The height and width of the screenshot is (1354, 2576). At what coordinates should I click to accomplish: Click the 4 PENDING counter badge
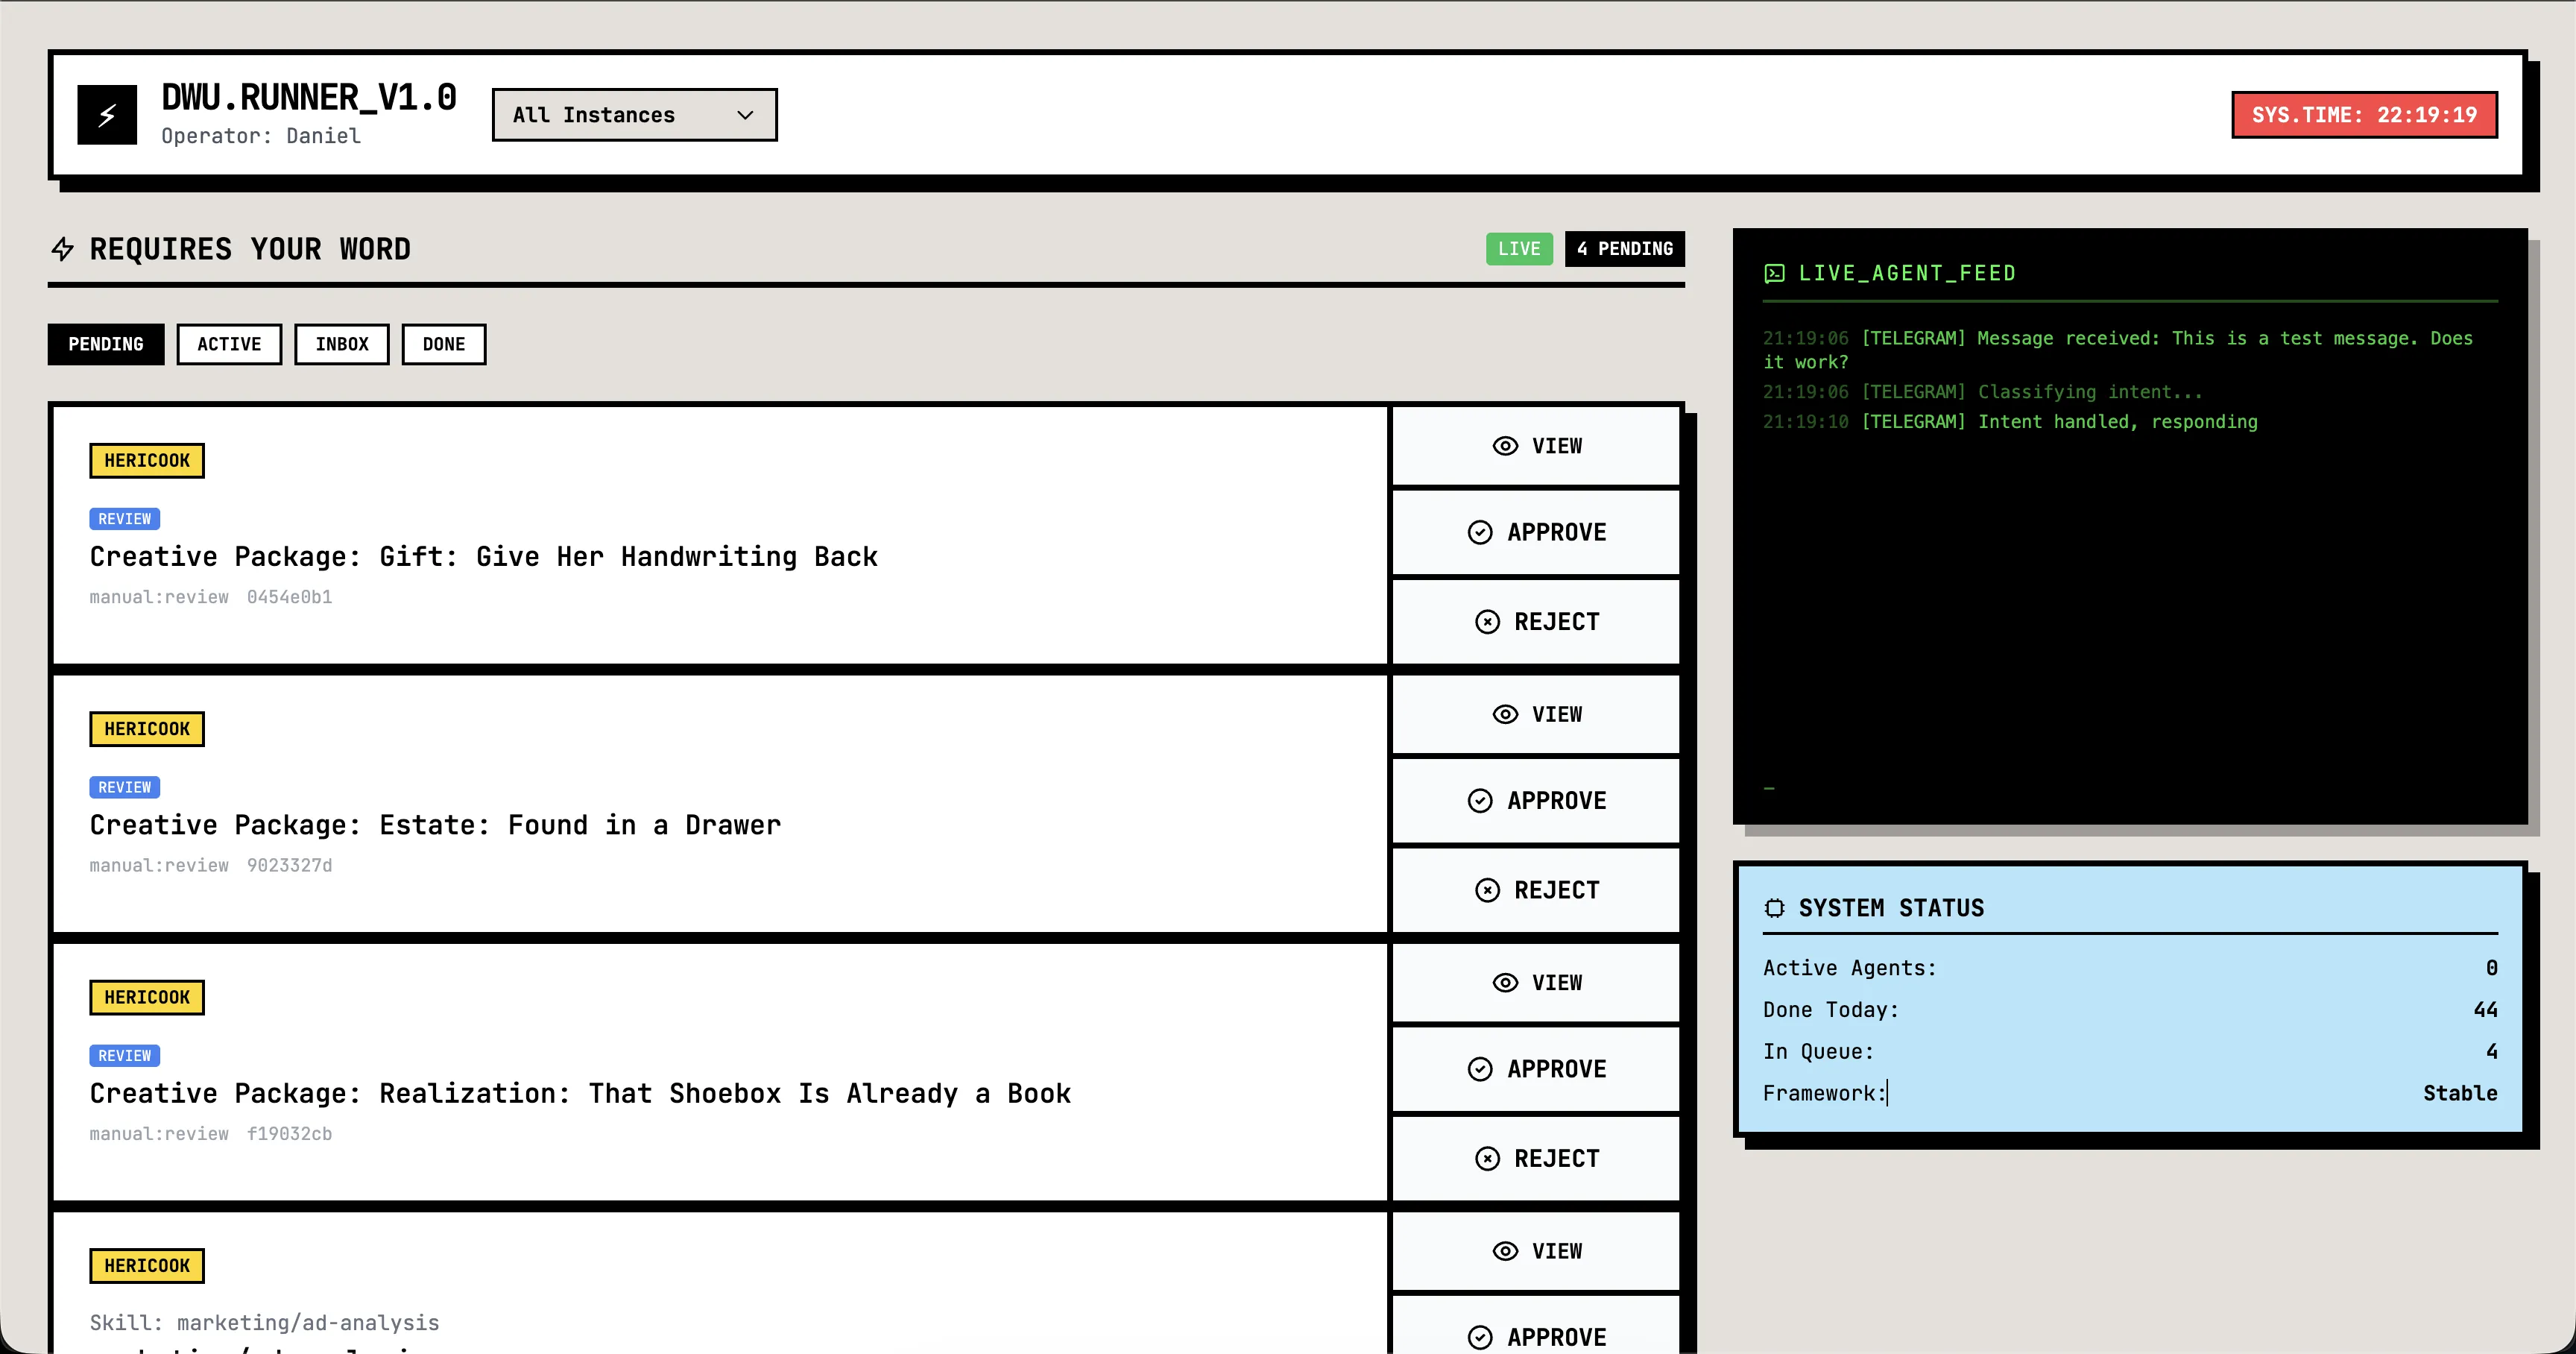point(1624,249)
